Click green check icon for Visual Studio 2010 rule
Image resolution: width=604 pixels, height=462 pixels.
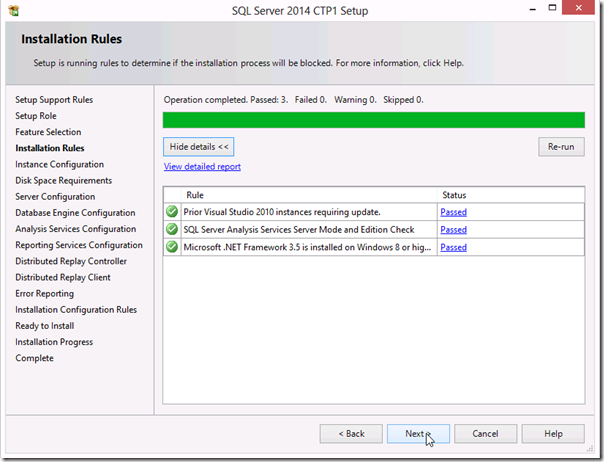coord(172,212)
